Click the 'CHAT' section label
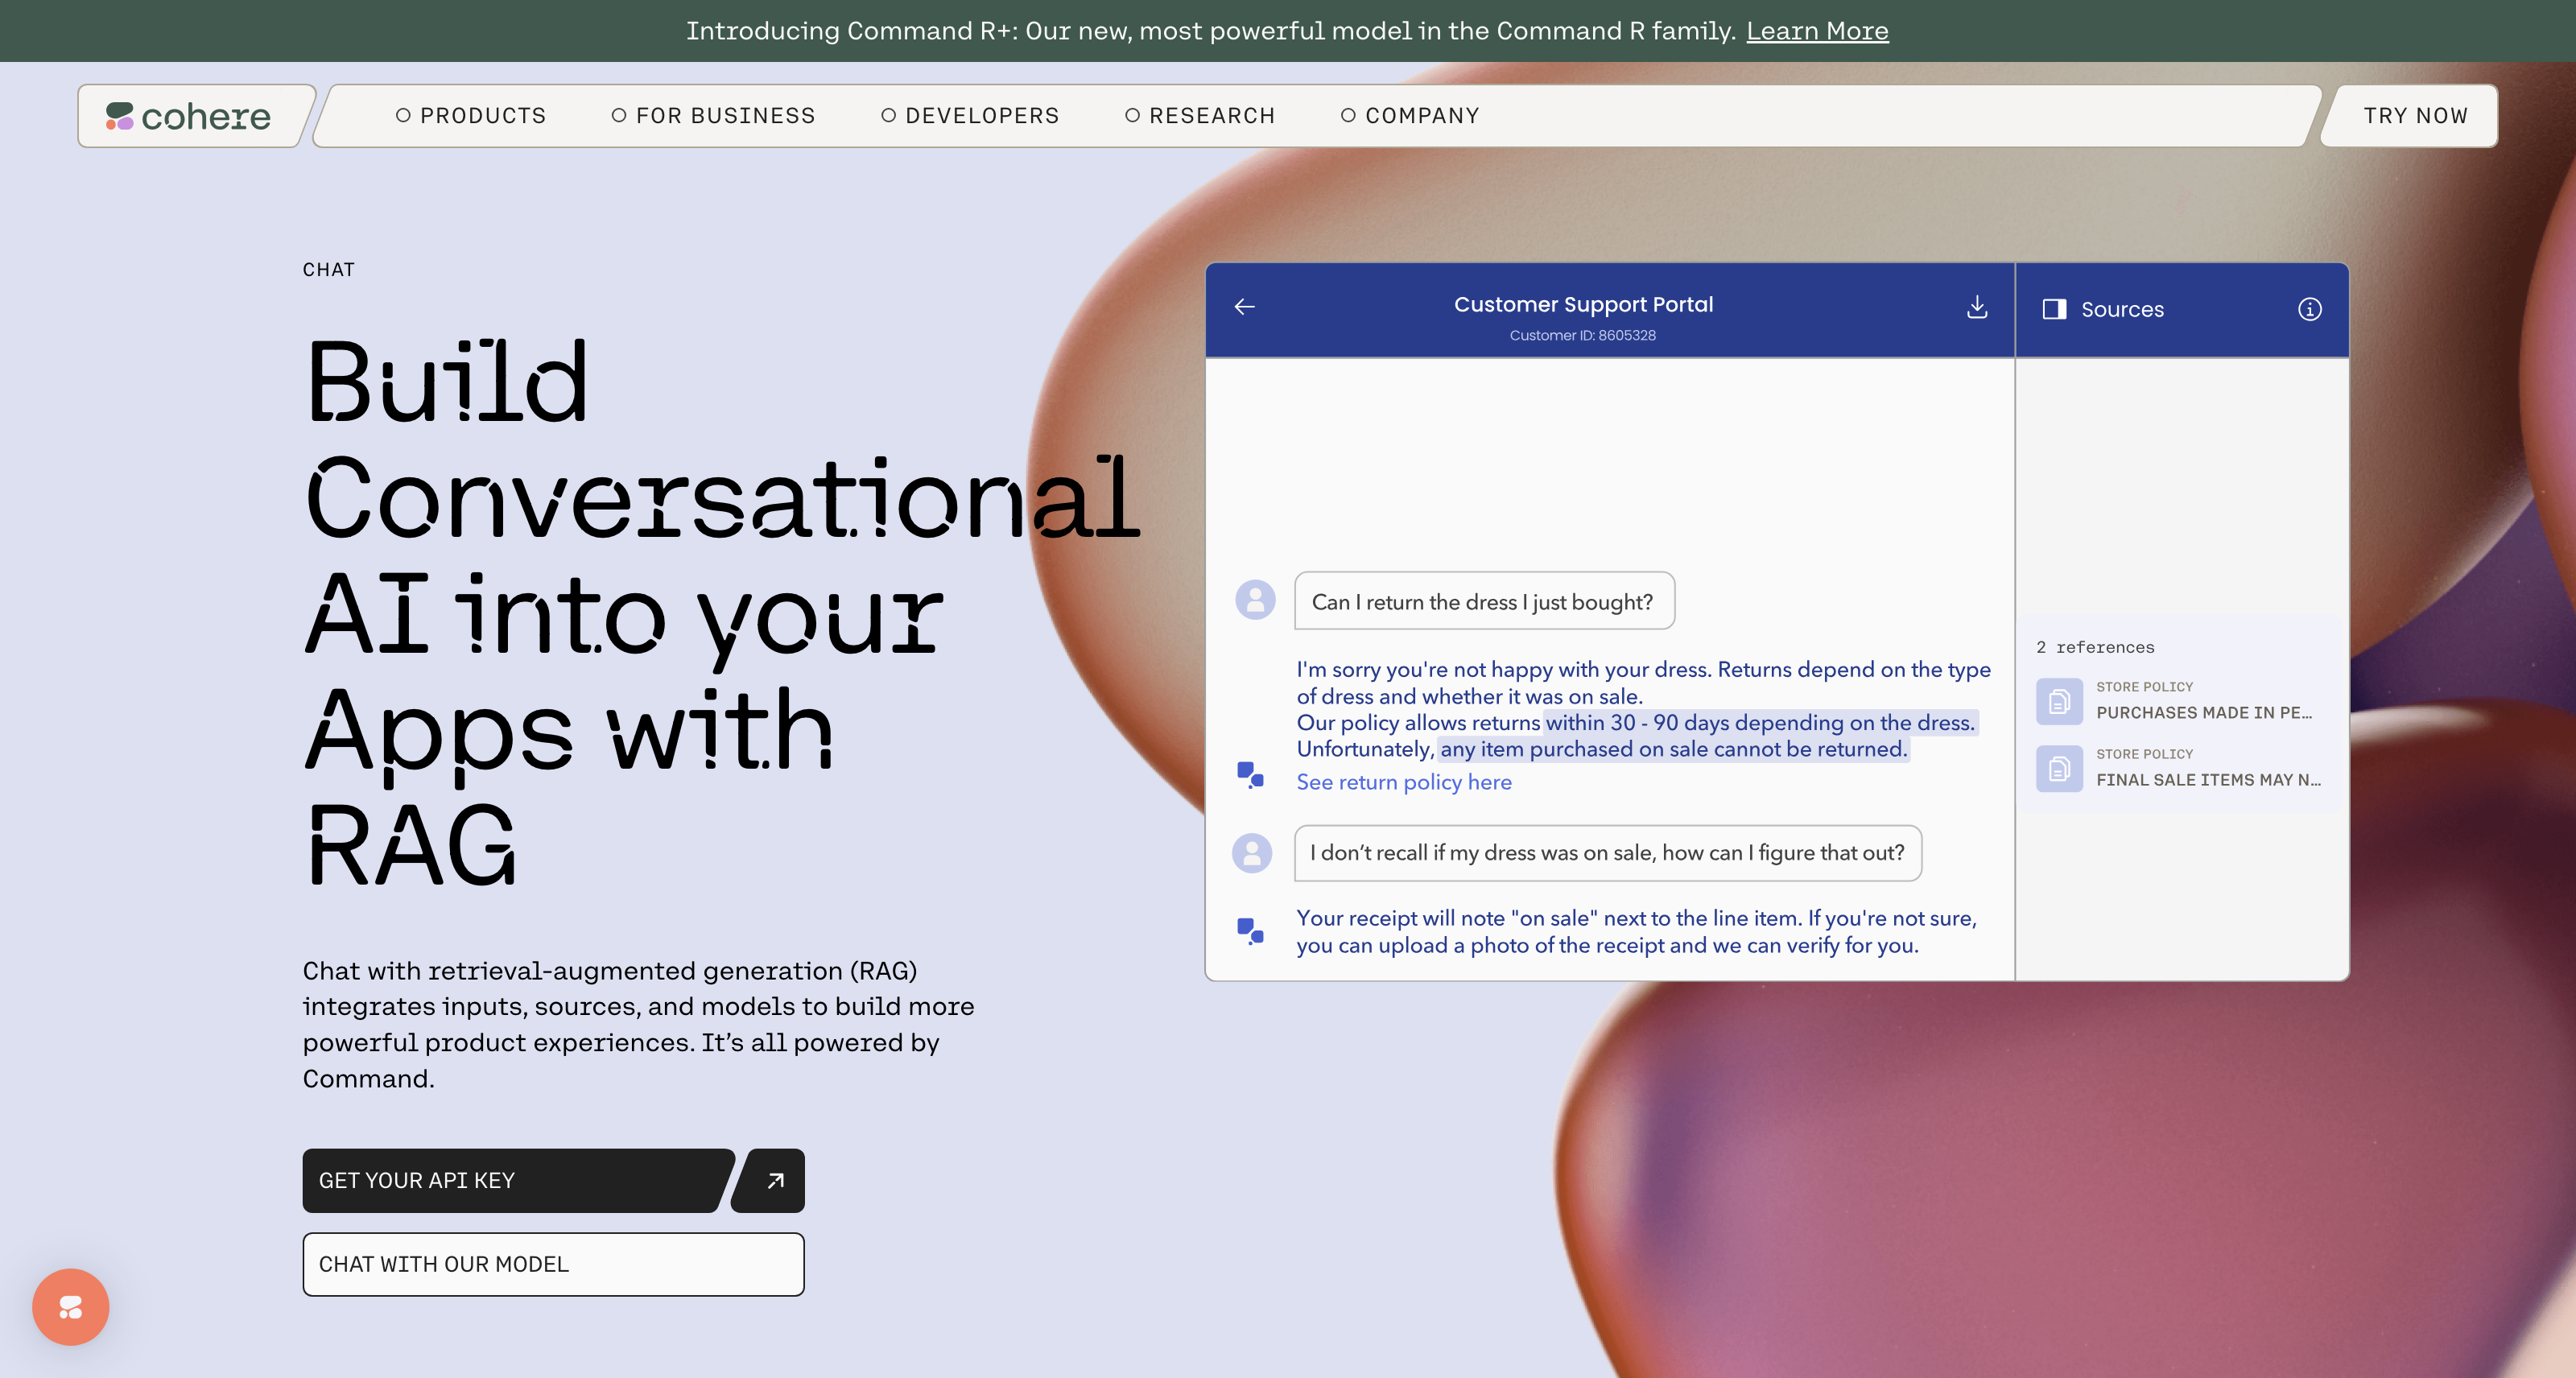The height and width of the screenshot is (1378, 2576). click(329, 269)
